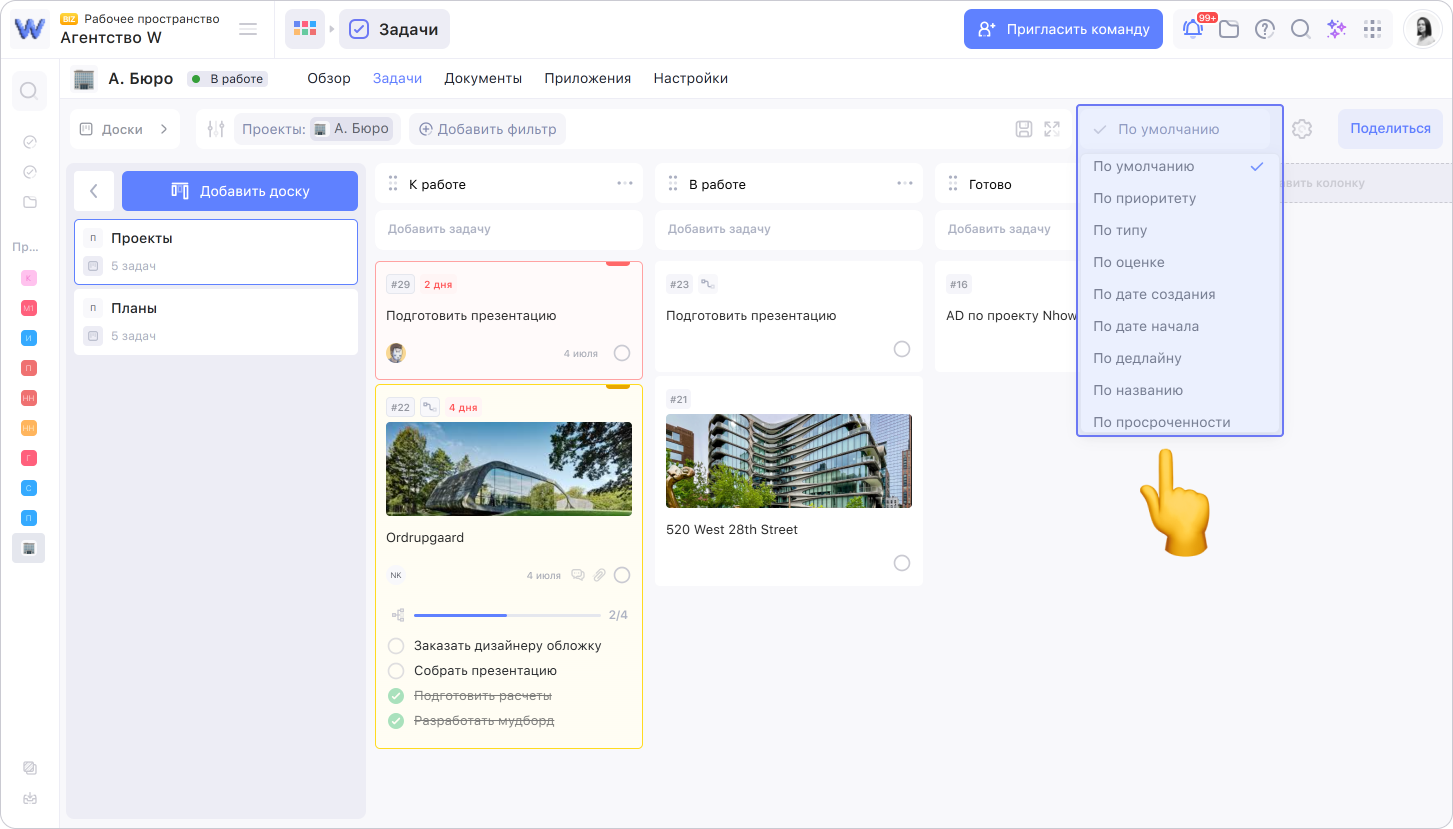Toggle fullscreen view with expand arrows
The width and height of the screenshot is (1453, 829).
click(1052, 129)
